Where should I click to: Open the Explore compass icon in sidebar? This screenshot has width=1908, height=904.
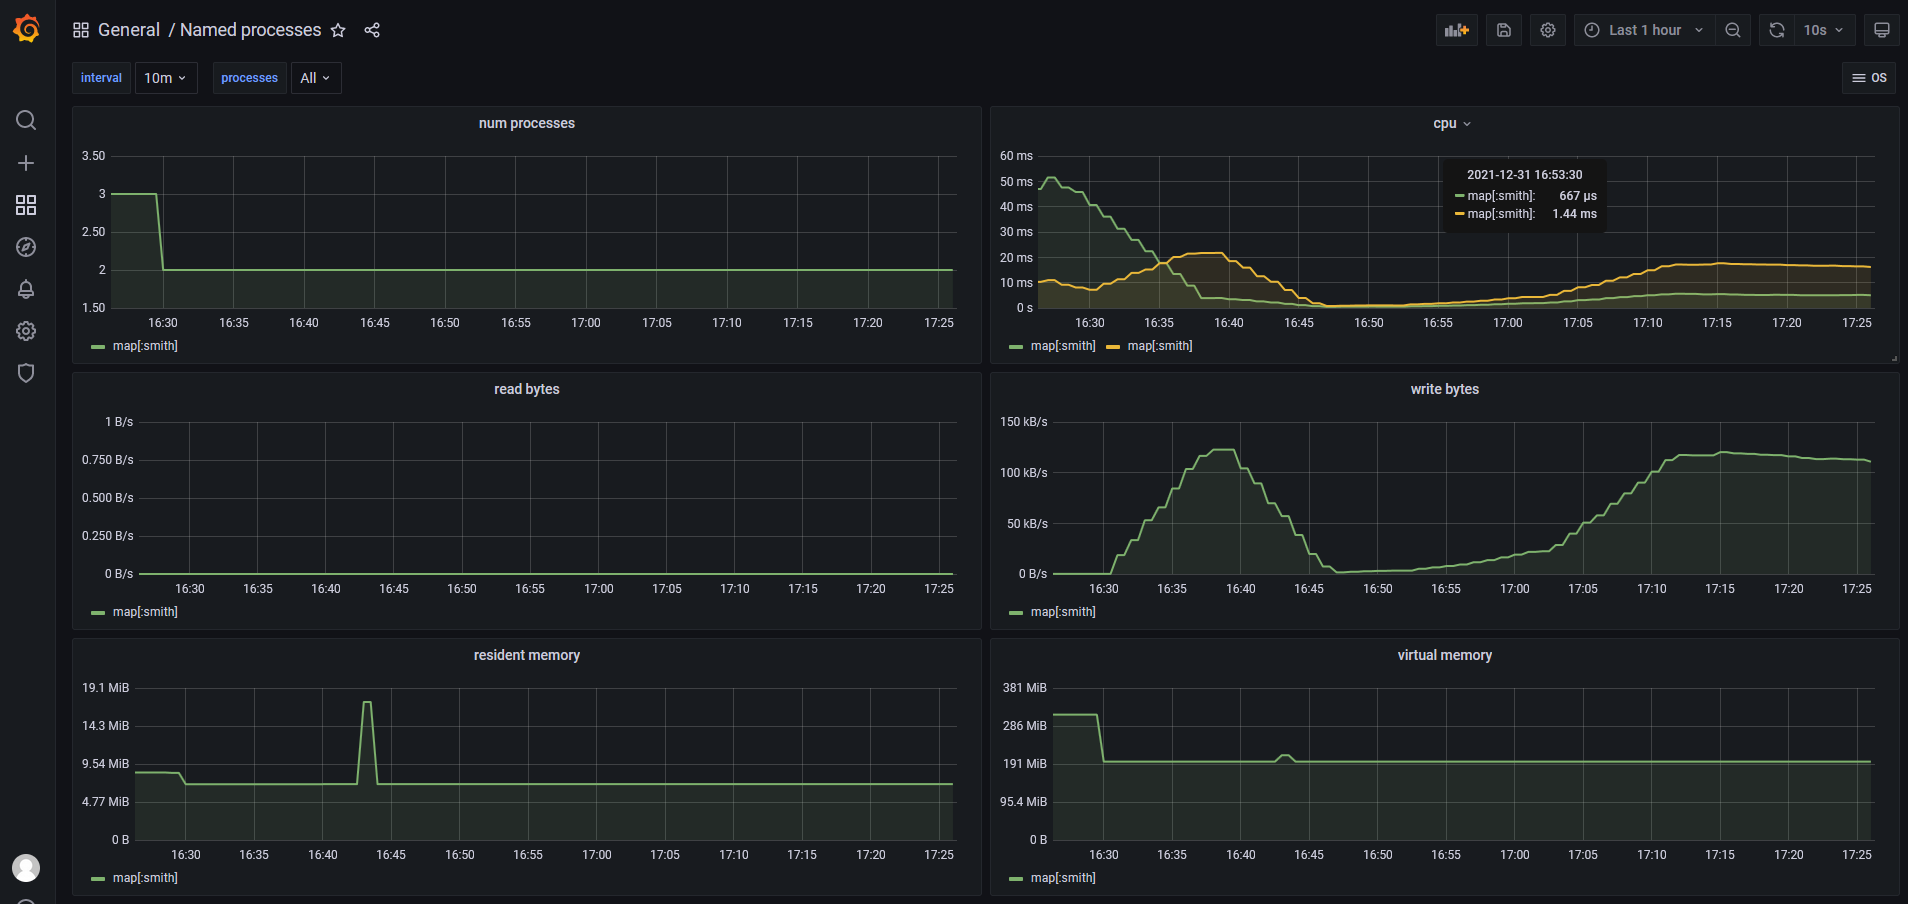point(26,247)
